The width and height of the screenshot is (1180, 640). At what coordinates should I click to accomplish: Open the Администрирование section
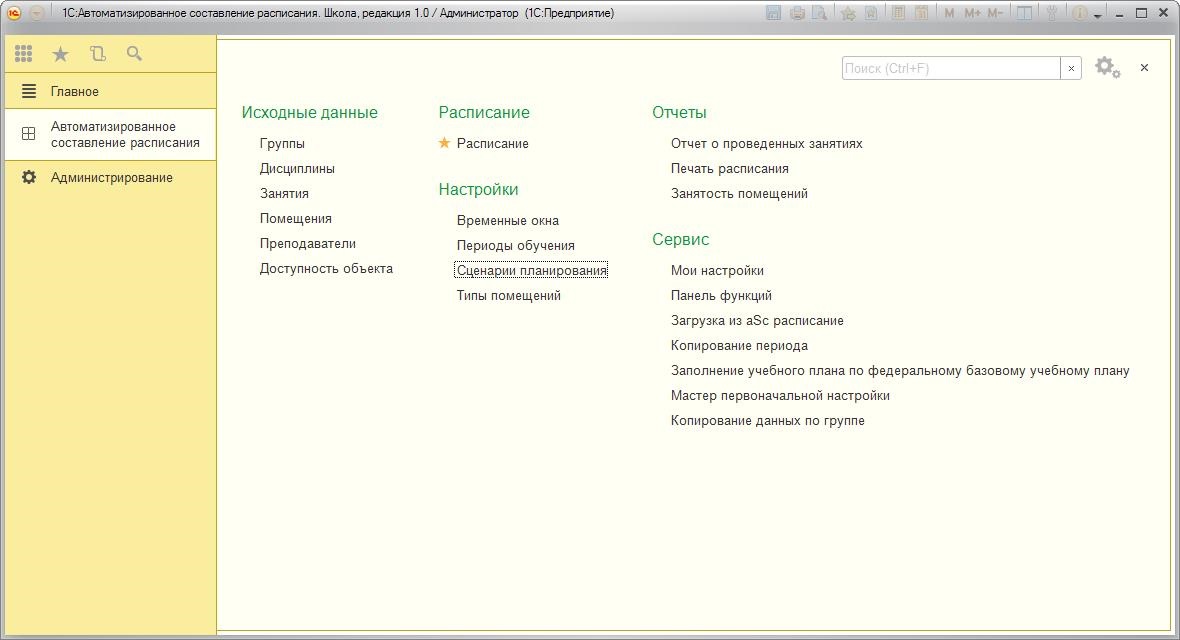(x=111, y=177)
